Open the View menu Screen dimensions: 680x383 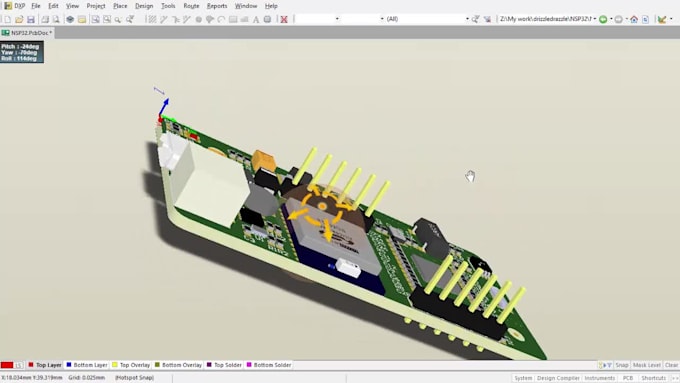click(72, 6)
